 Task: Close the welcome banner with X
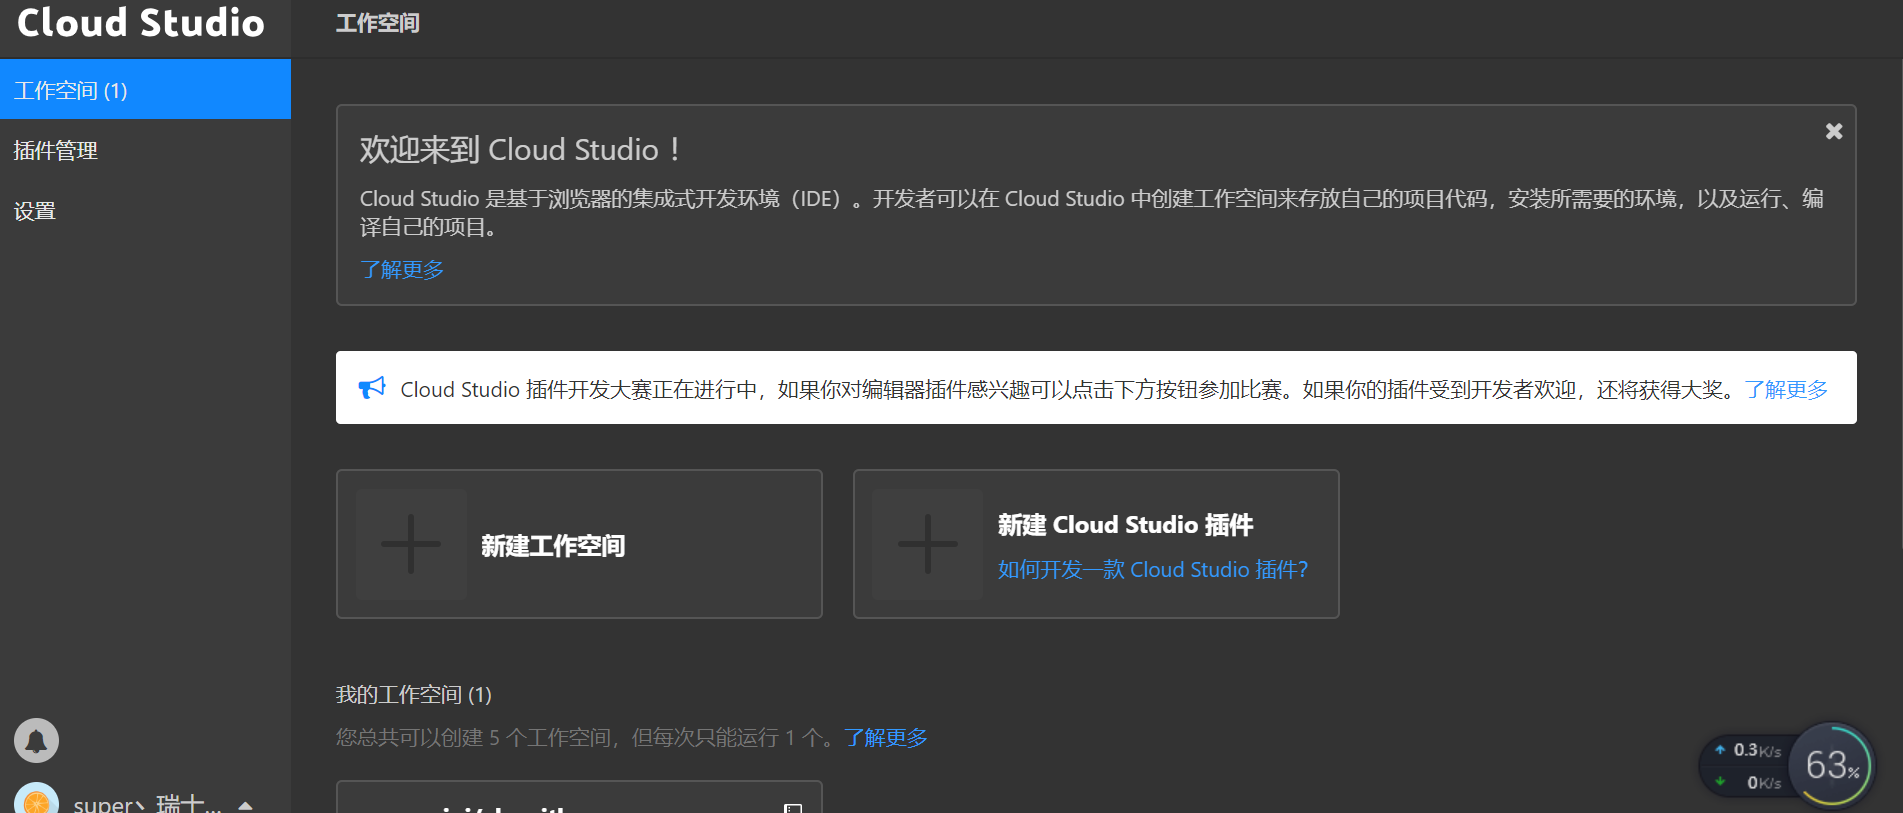tap(1834, 131)
